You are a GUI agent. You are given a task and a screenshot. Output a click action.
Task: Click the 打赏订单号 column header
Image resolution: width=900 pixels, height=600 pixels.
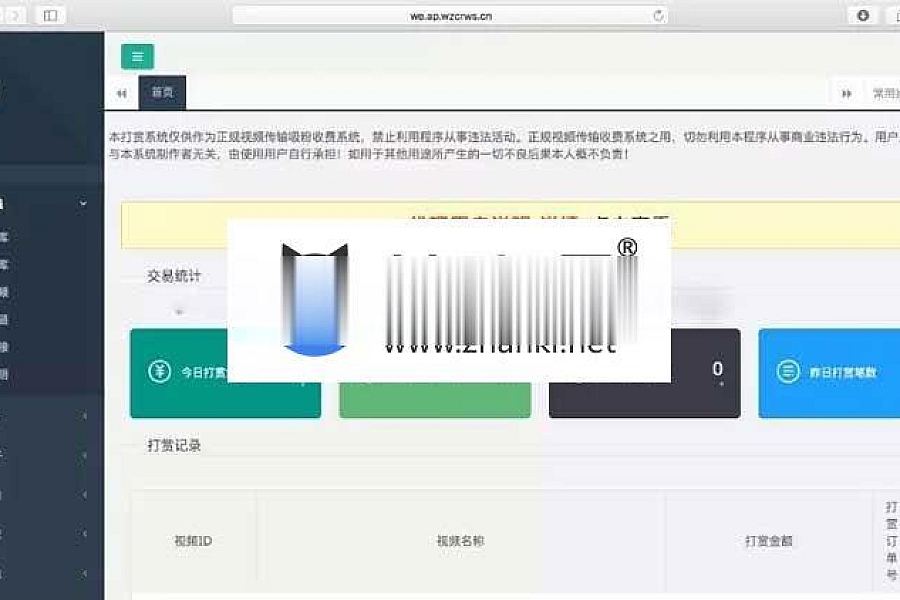click(891, 541)
